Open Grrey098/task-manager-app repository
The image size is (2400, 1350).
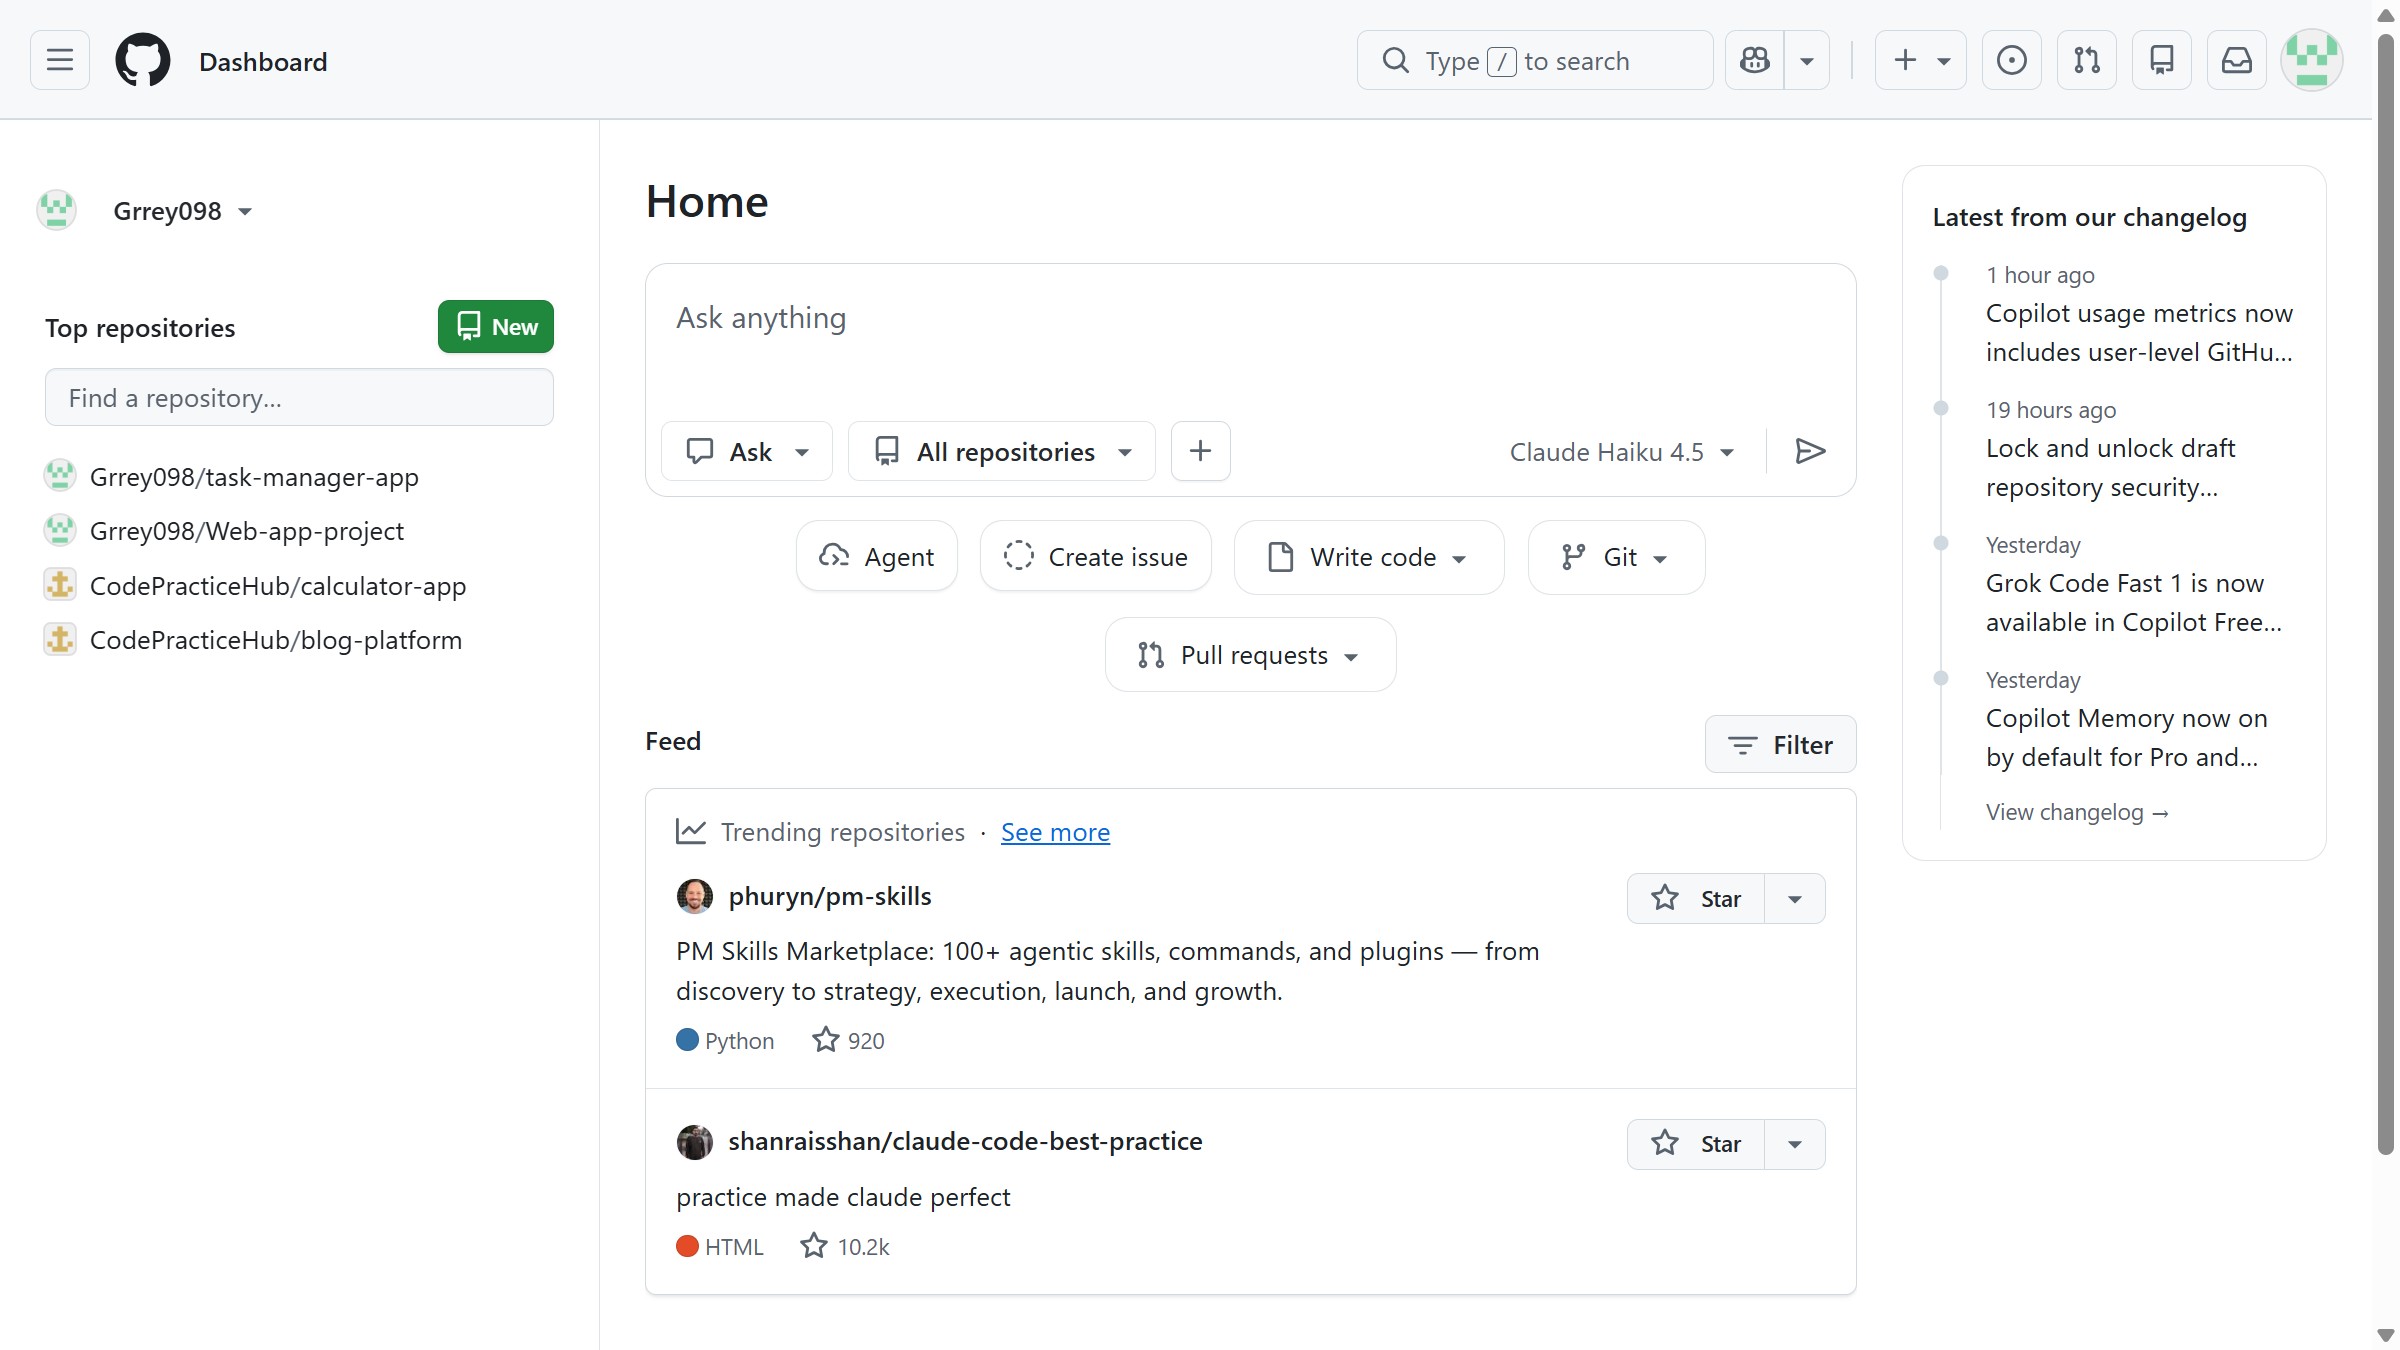click(x=254, y=477)
